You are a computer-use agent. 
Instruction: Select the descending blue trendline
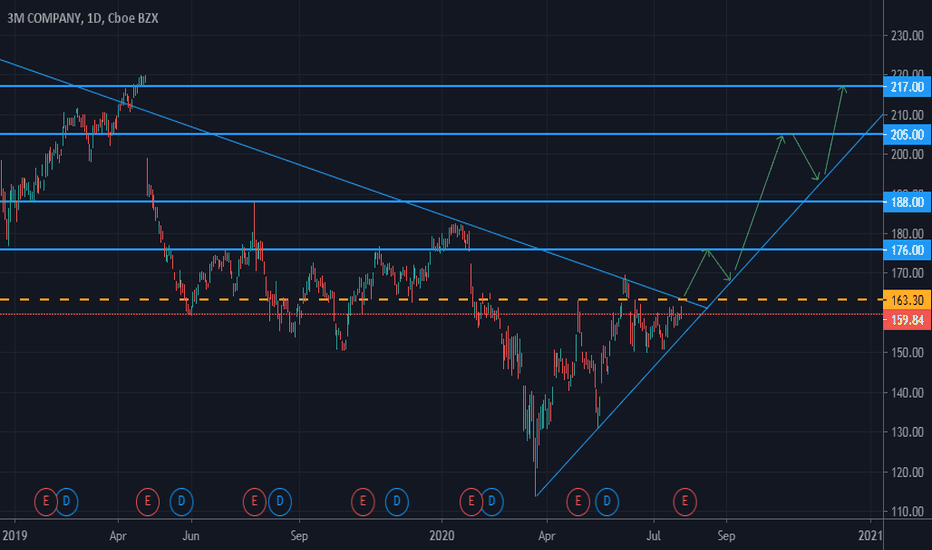point(354,184)
